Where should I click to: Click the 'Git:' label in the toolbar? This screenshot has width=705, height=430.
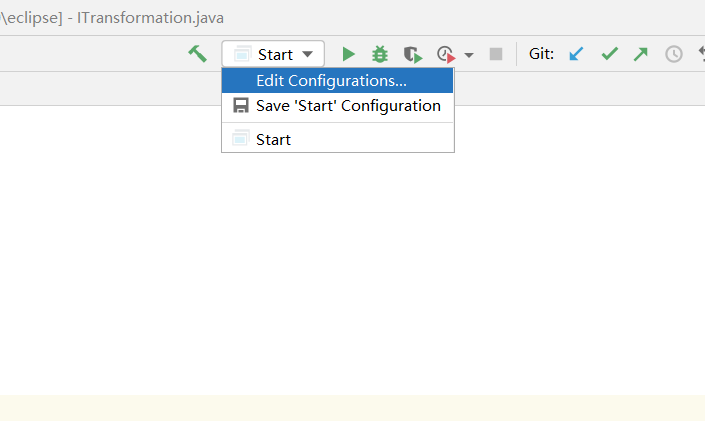541,54
